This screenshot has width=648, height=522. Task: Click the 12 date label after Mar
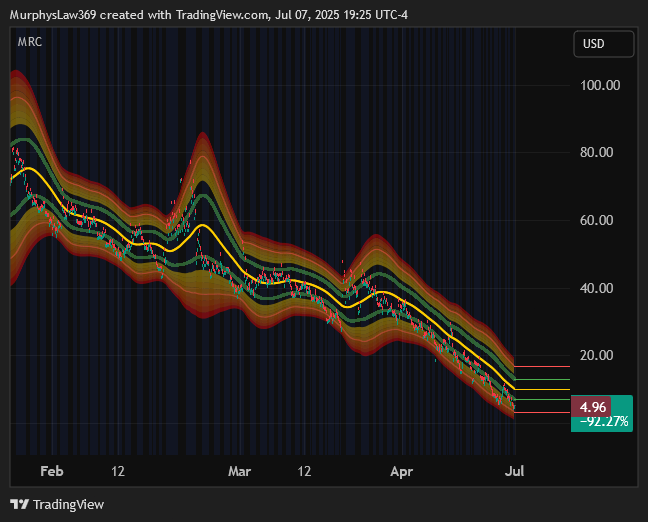304,471
